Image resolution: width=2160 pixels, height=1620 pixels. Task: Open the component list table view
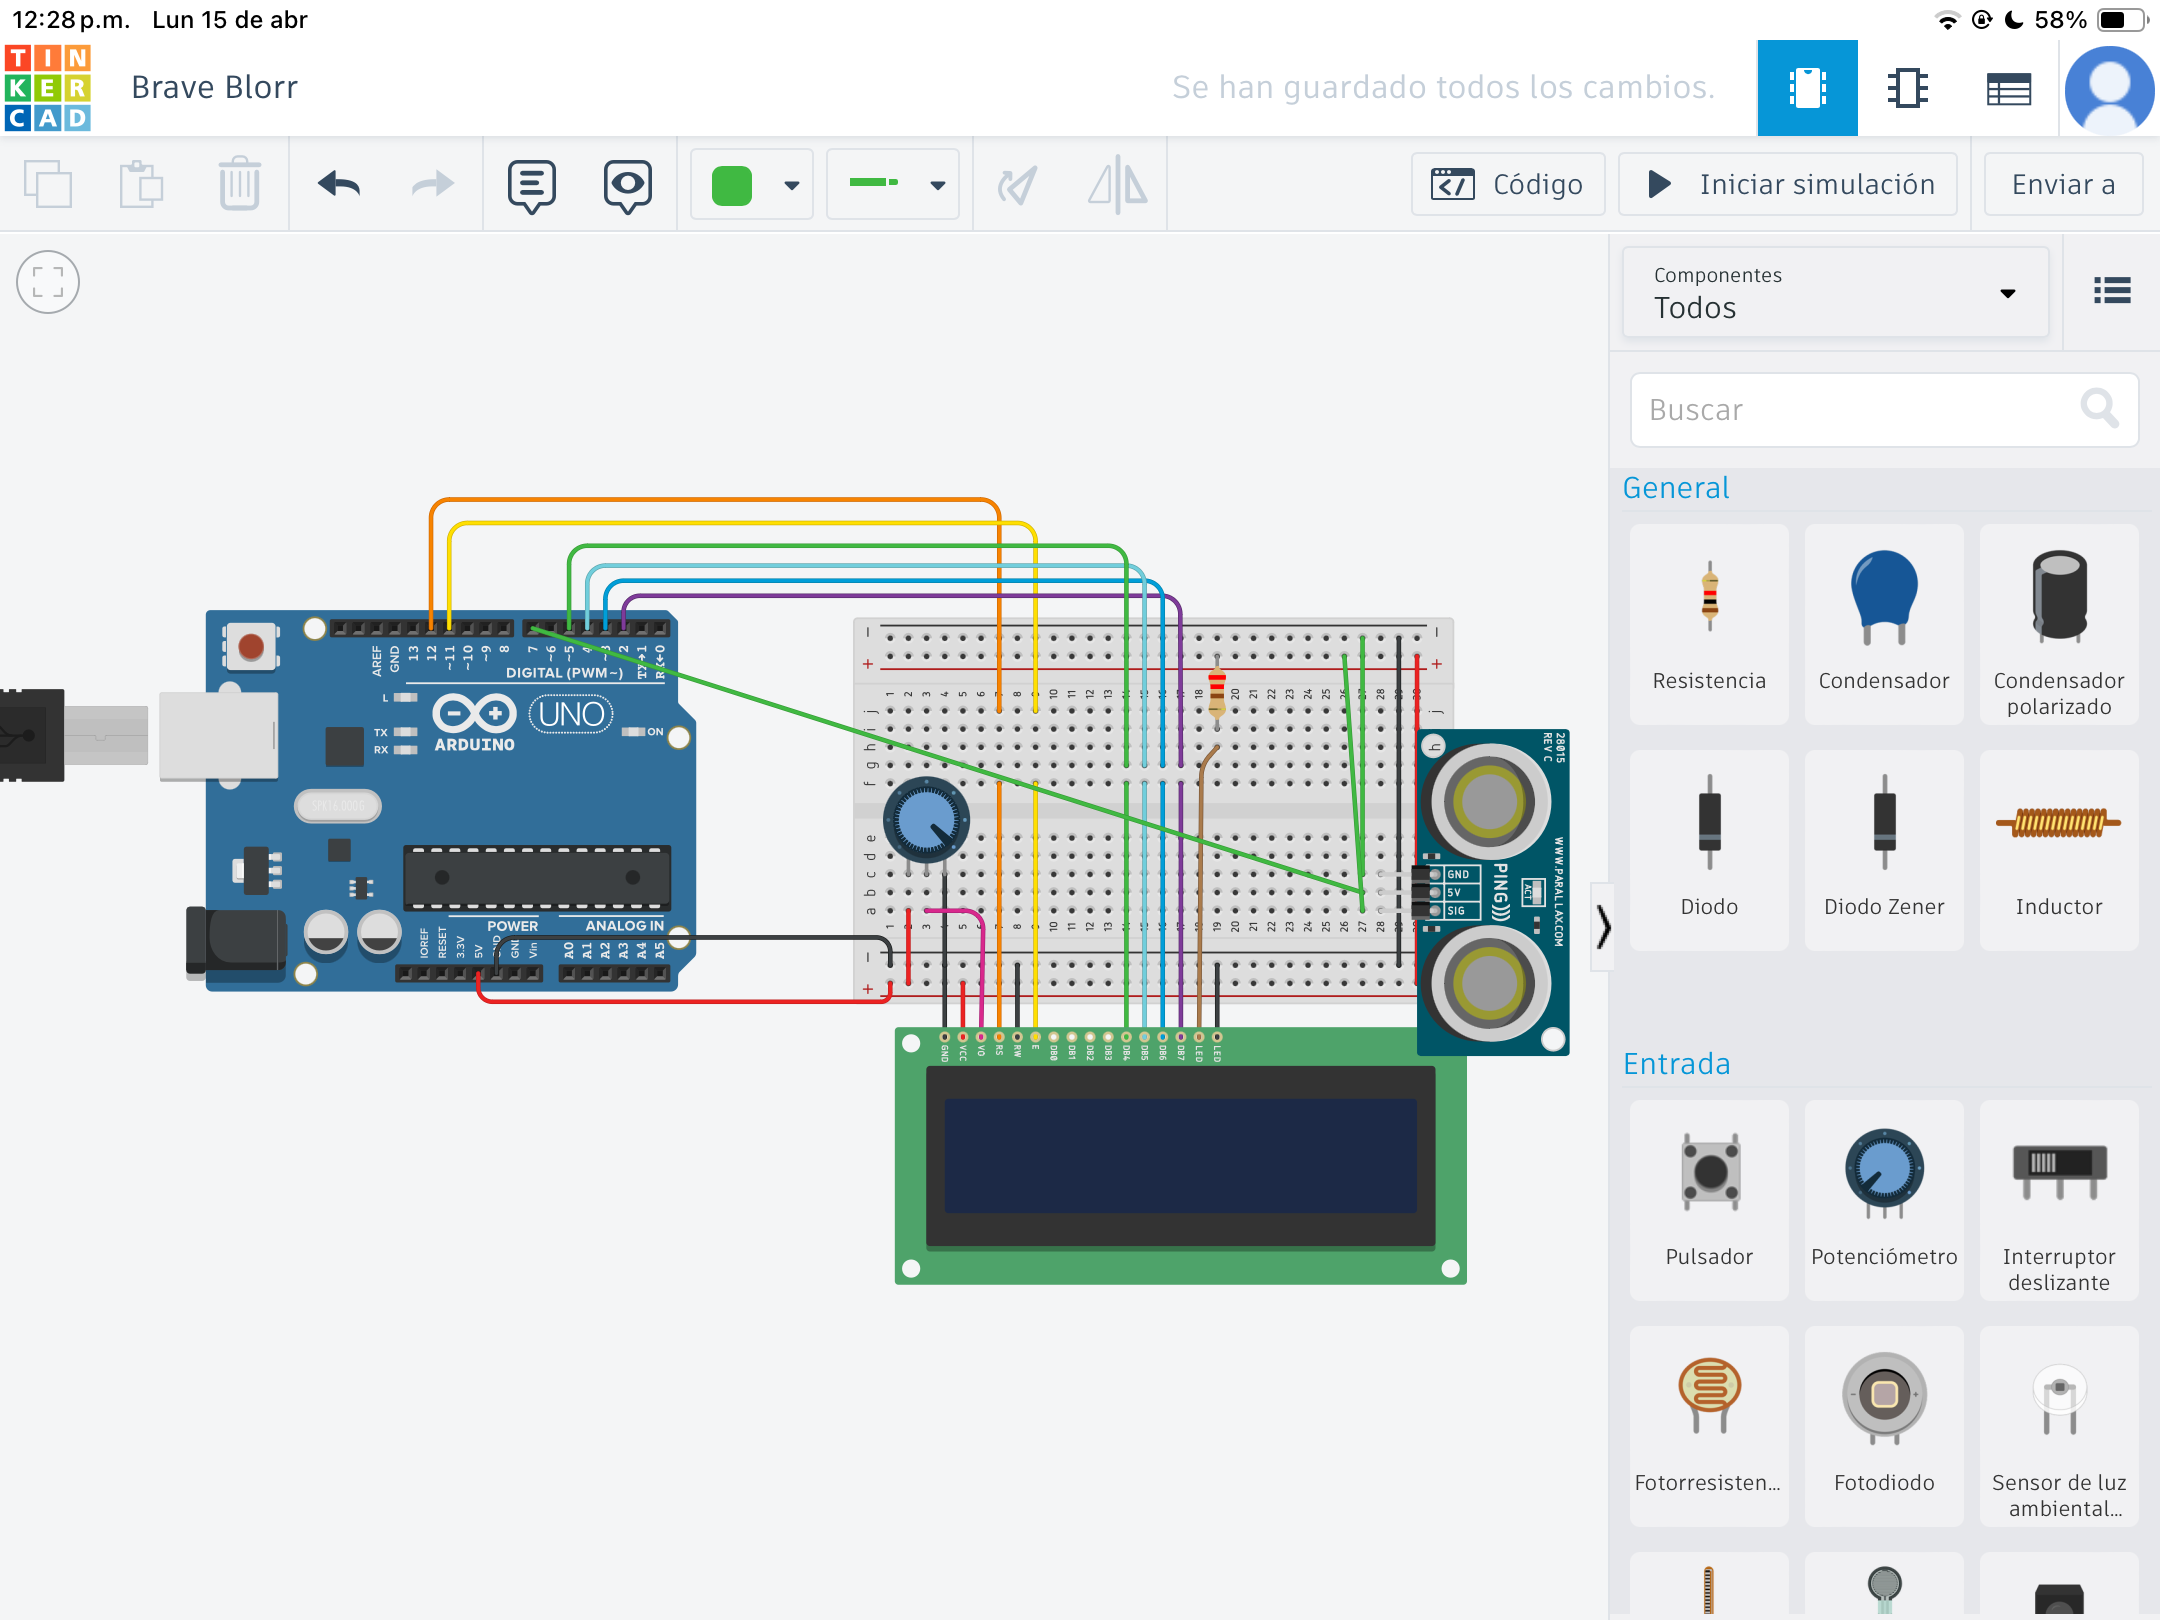[2008, 88]
